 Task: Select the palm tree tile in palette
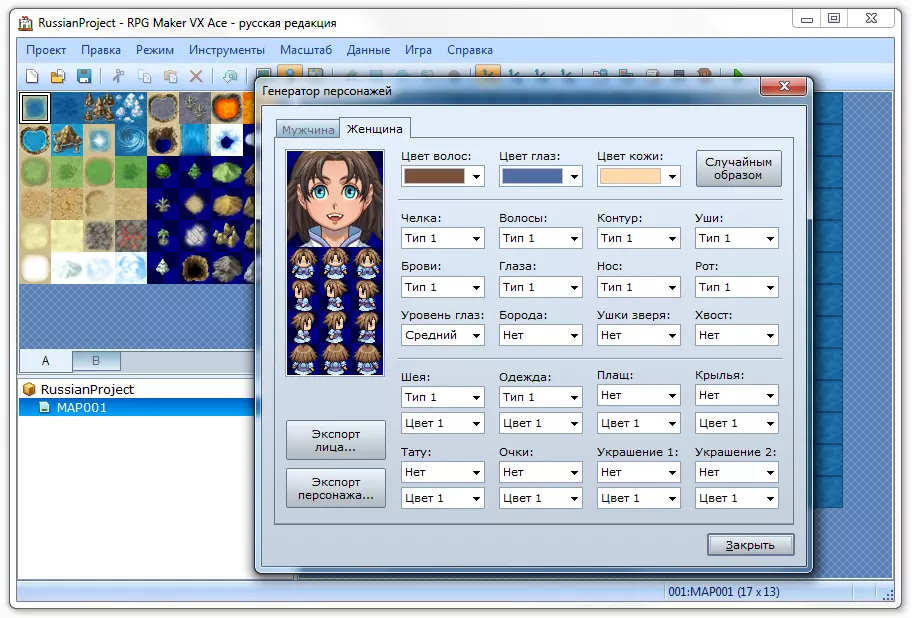[x=163, y=236]
